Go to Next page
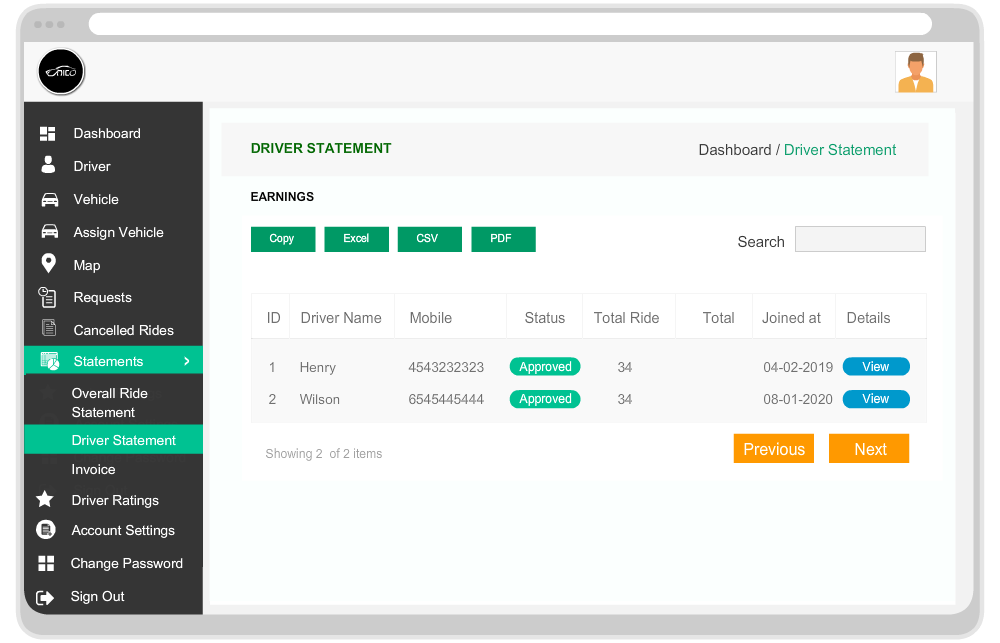Viewport: 1000px width, 643px height. 869,448
